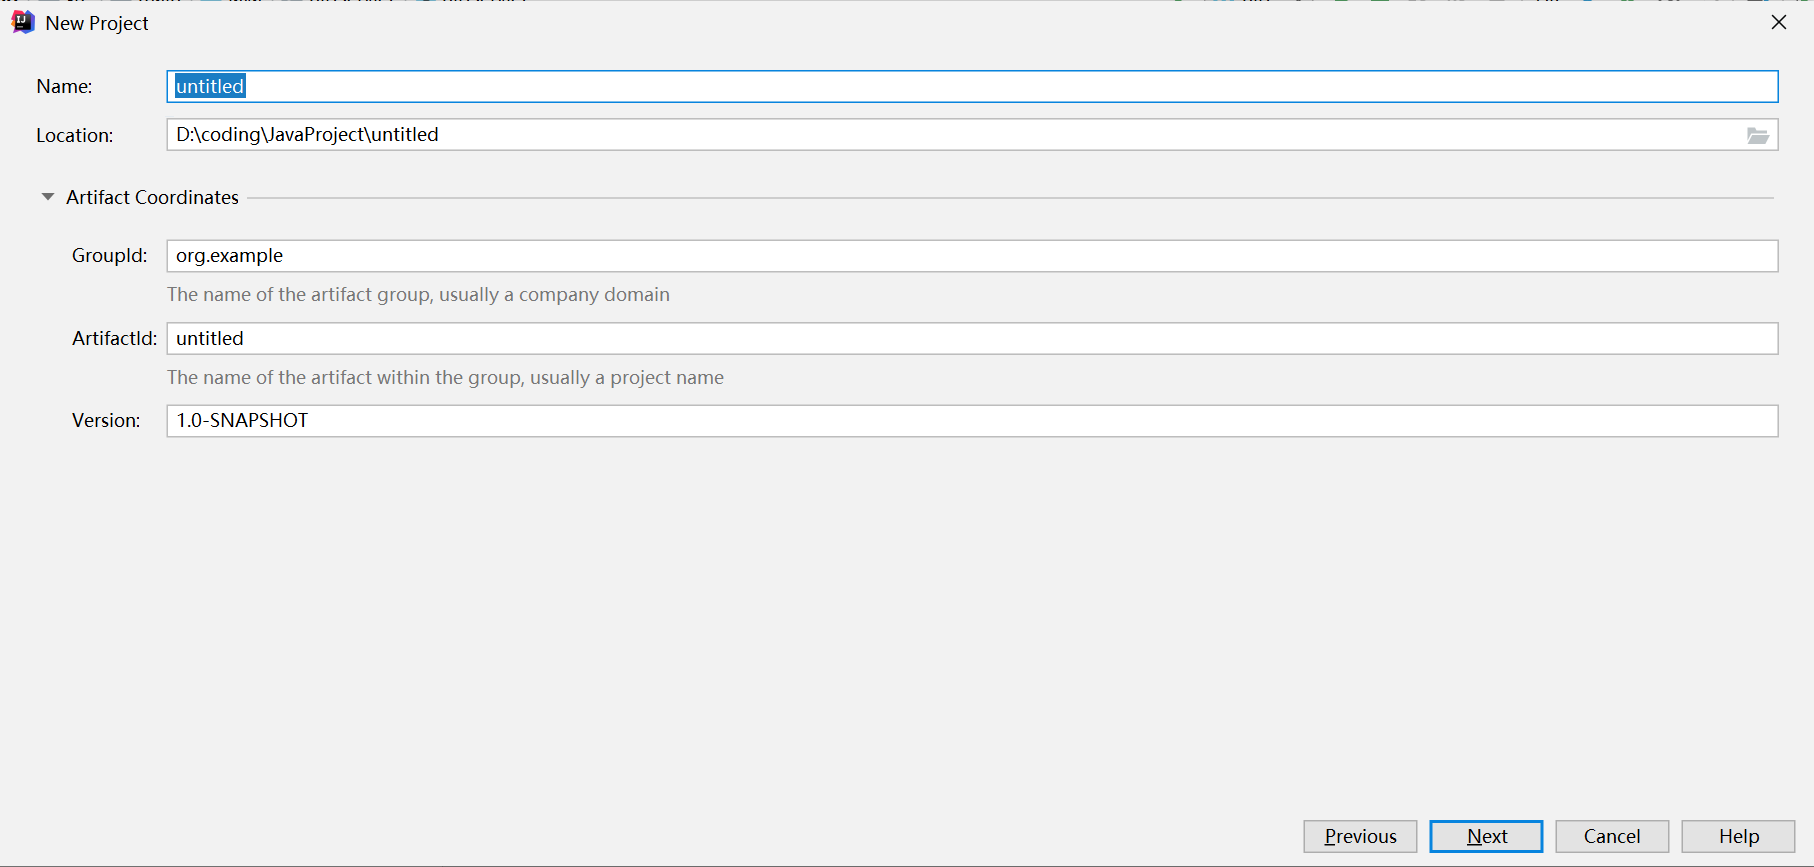The height and width of the screenshot is (867, 1814).
Task: Focus the Name text field
Action: pos(970,86)
